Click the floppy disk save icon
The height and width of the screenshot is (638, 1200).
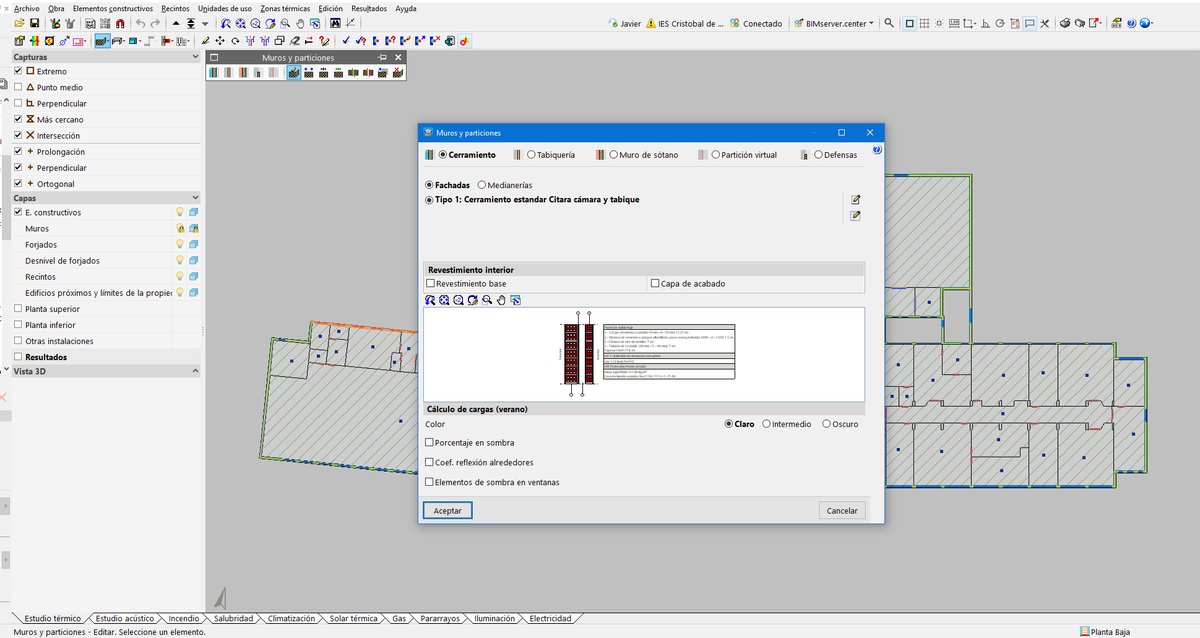pos(34,23)
